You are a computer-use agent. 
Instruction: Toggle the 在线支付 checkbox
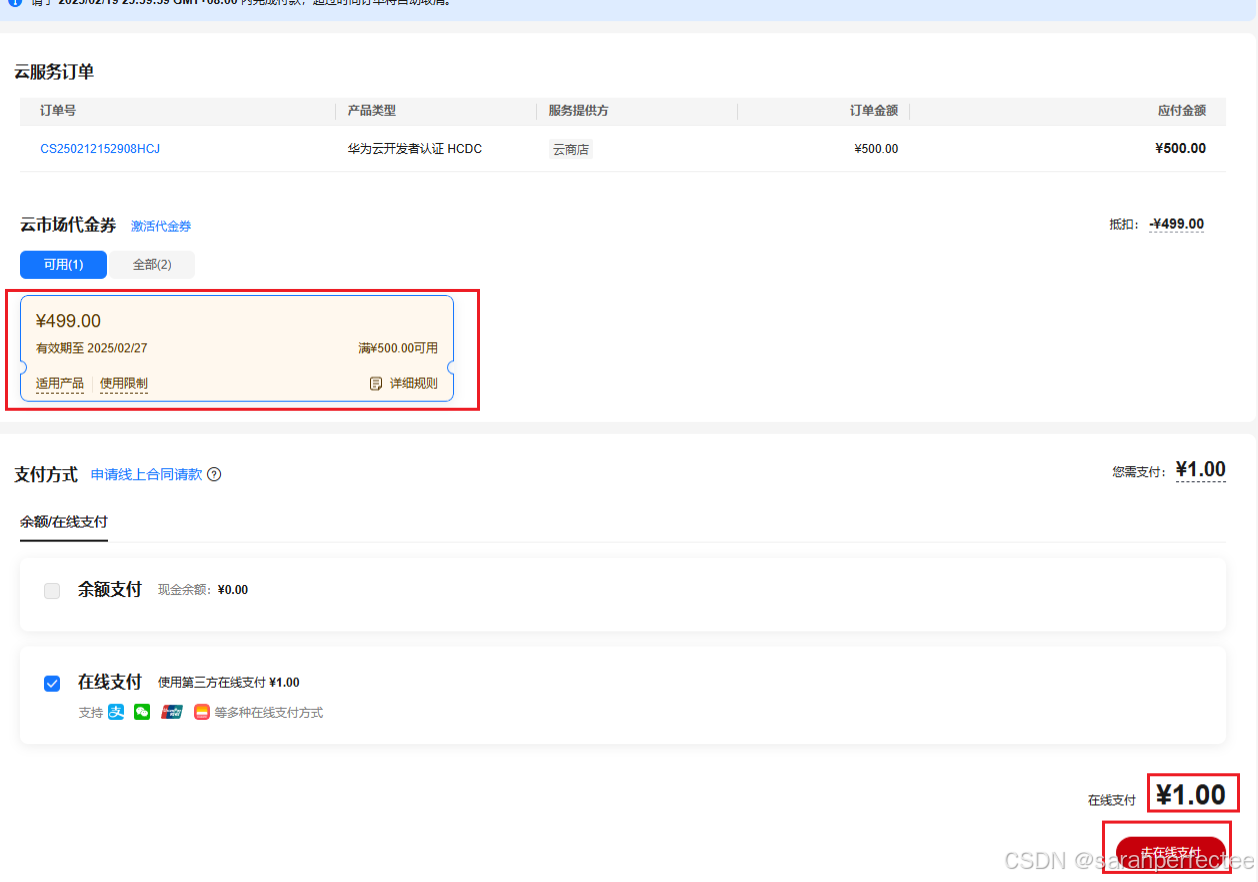[52, 683]
